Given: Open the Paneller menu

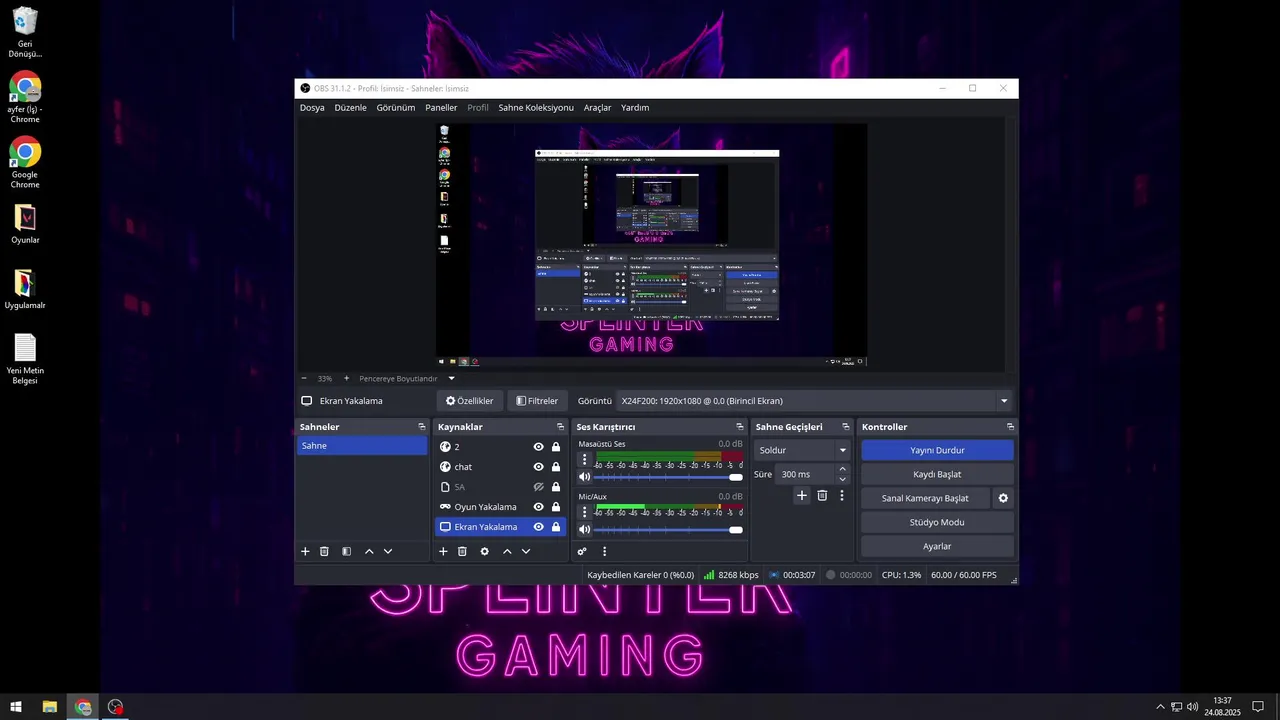Looking at the screenshot, I should pyautogui.click(x=441, y=107).
